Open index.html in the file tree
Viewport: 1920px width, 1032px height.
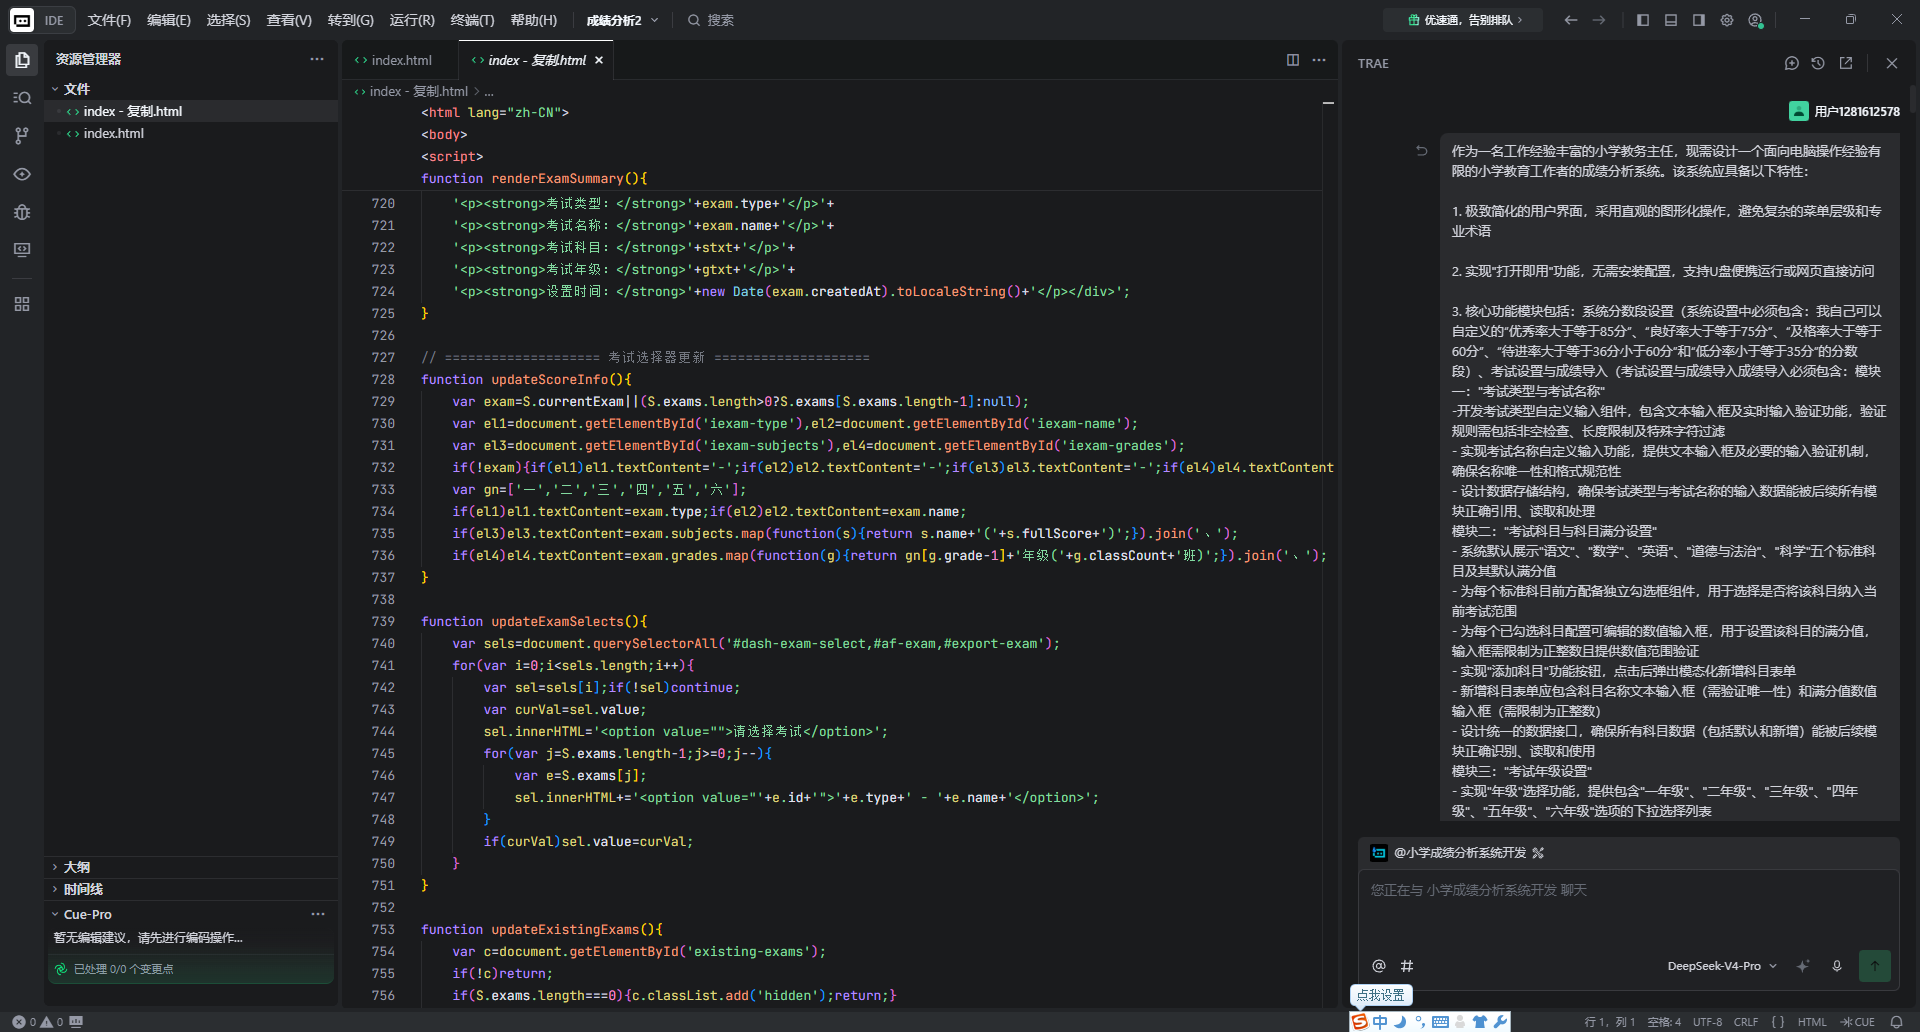113,133
